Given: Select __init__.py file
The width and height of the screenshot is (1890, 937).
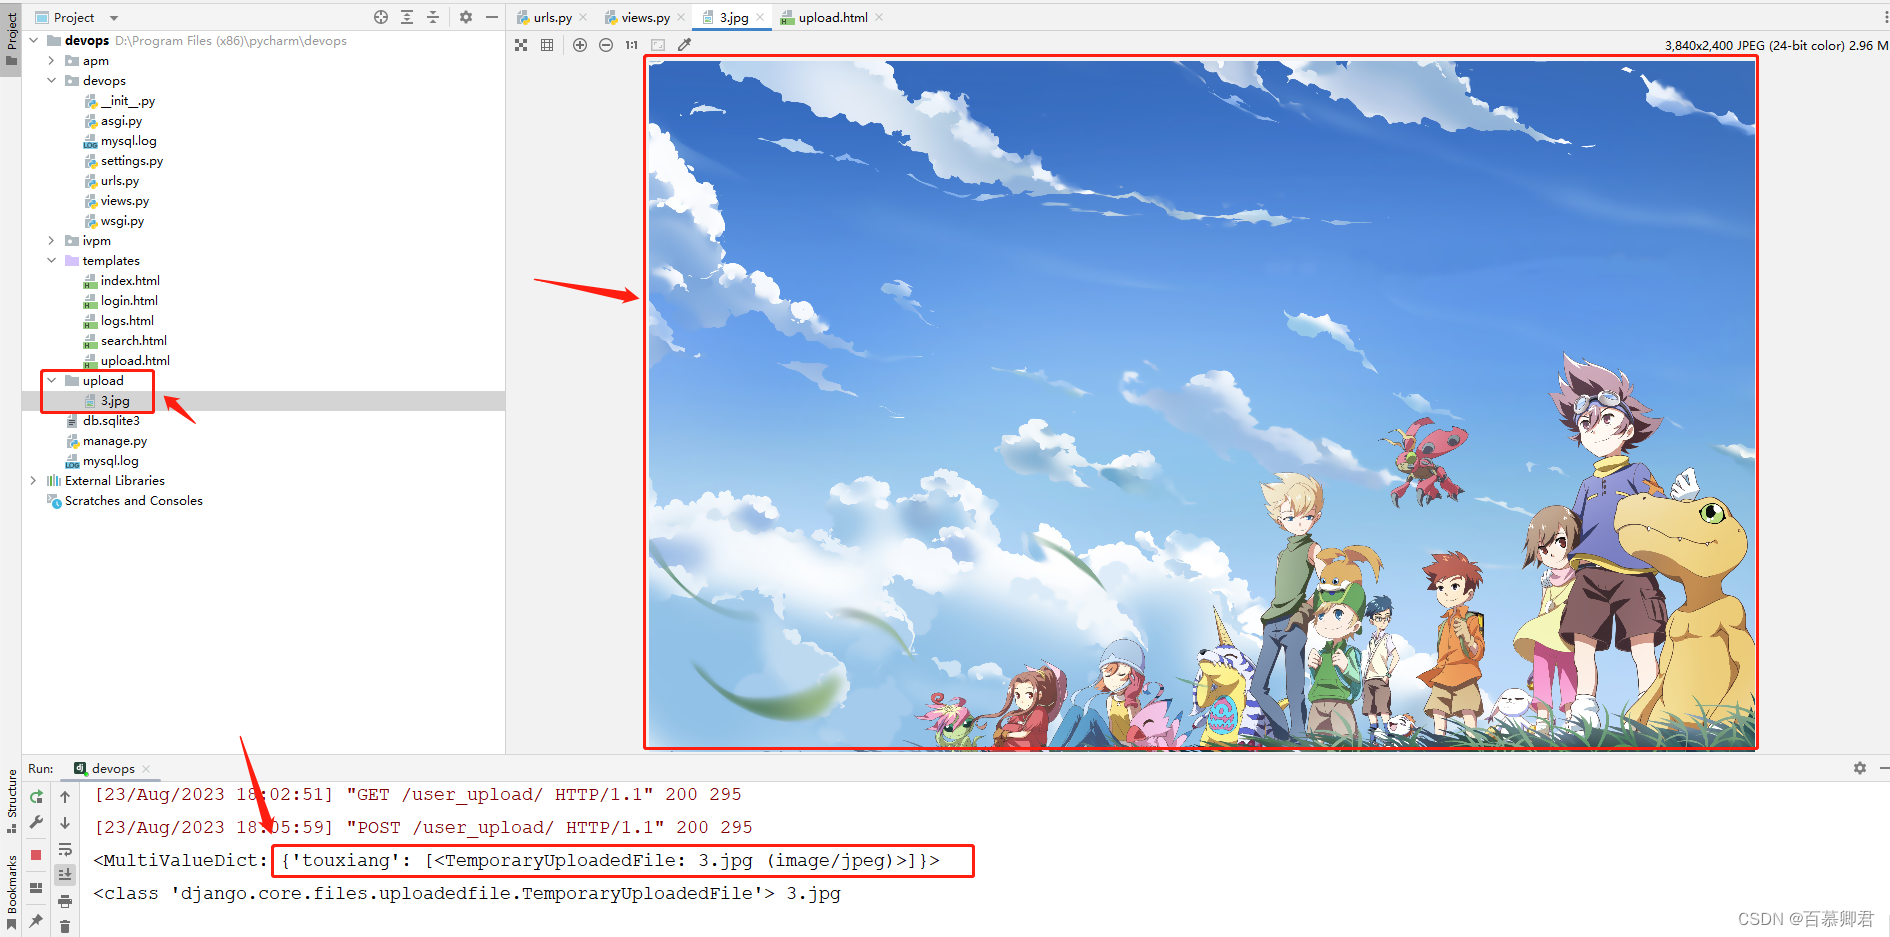Looking at the screenshot, I should point(127,101).
